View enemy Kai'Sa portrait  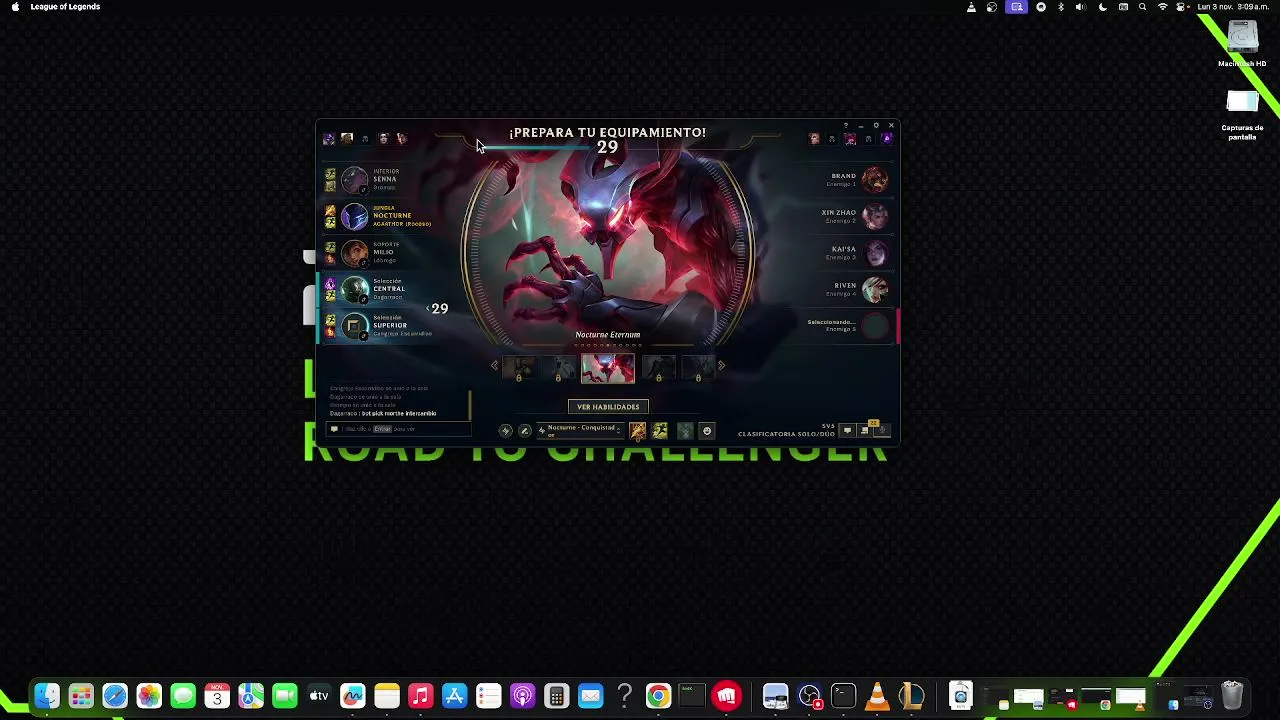point(875,252)
